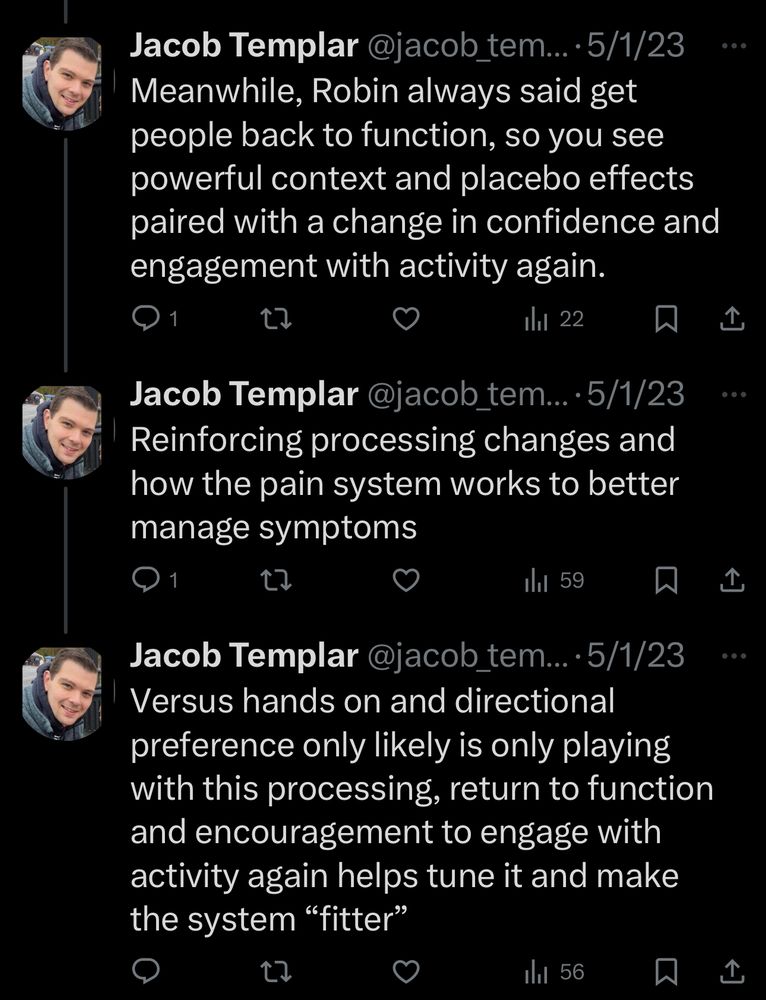
Task: Share the tweet about placebo effects
Action: point(731,319)
